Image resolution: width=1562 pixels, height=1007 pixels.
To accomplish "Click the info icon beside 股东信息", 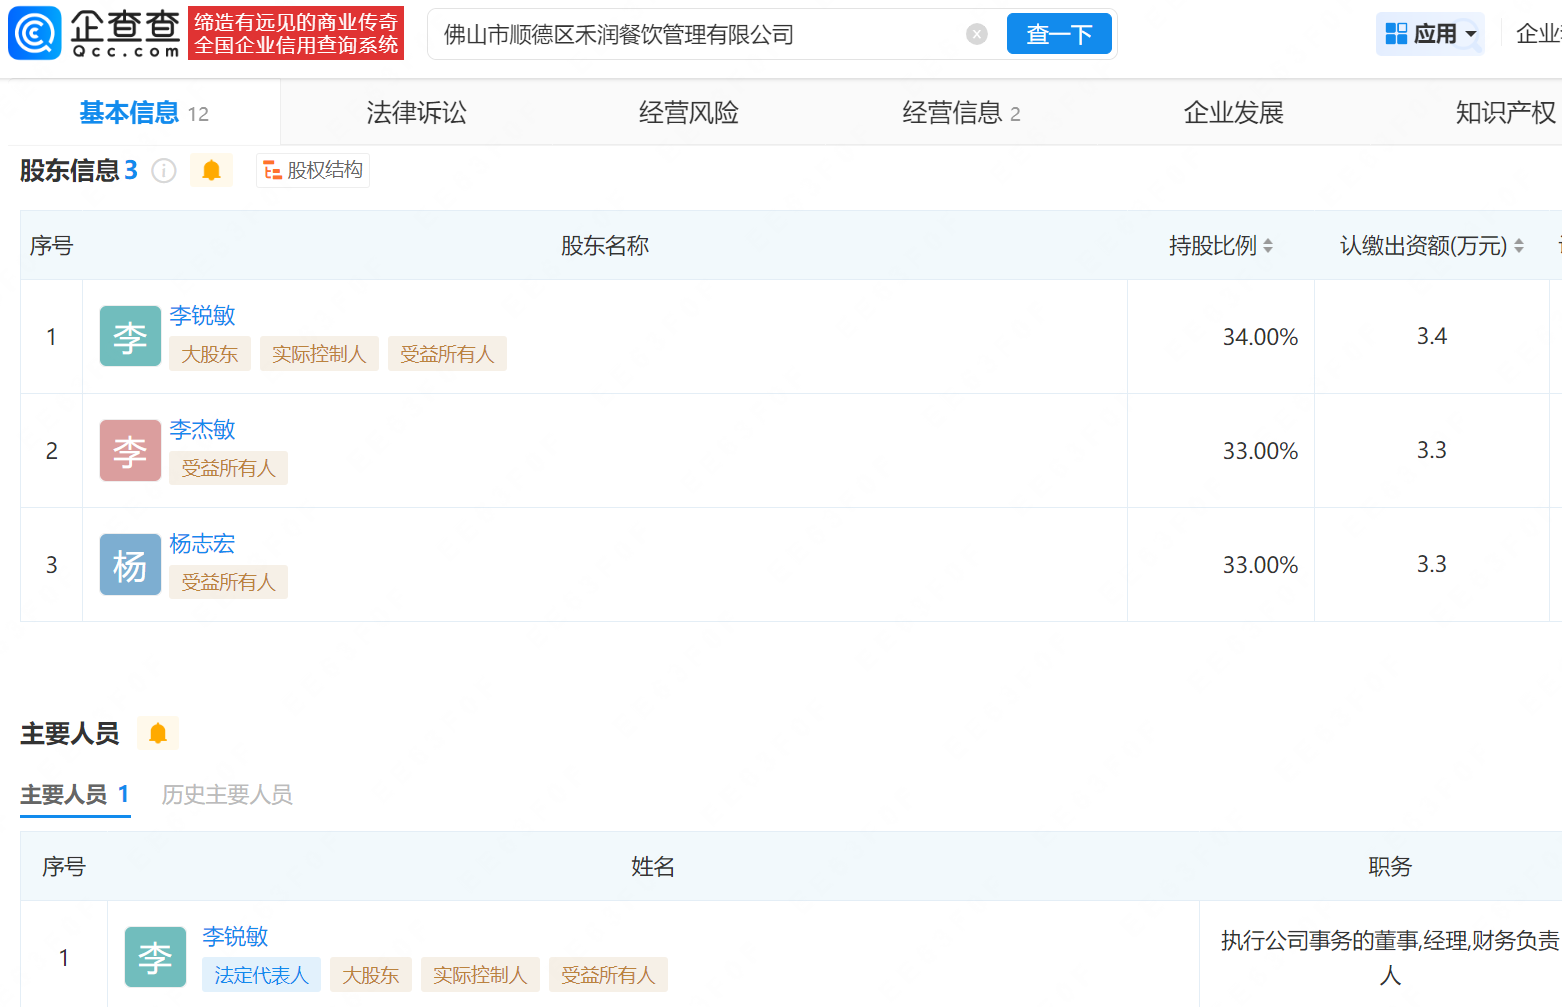I will [x=164, y=171].
